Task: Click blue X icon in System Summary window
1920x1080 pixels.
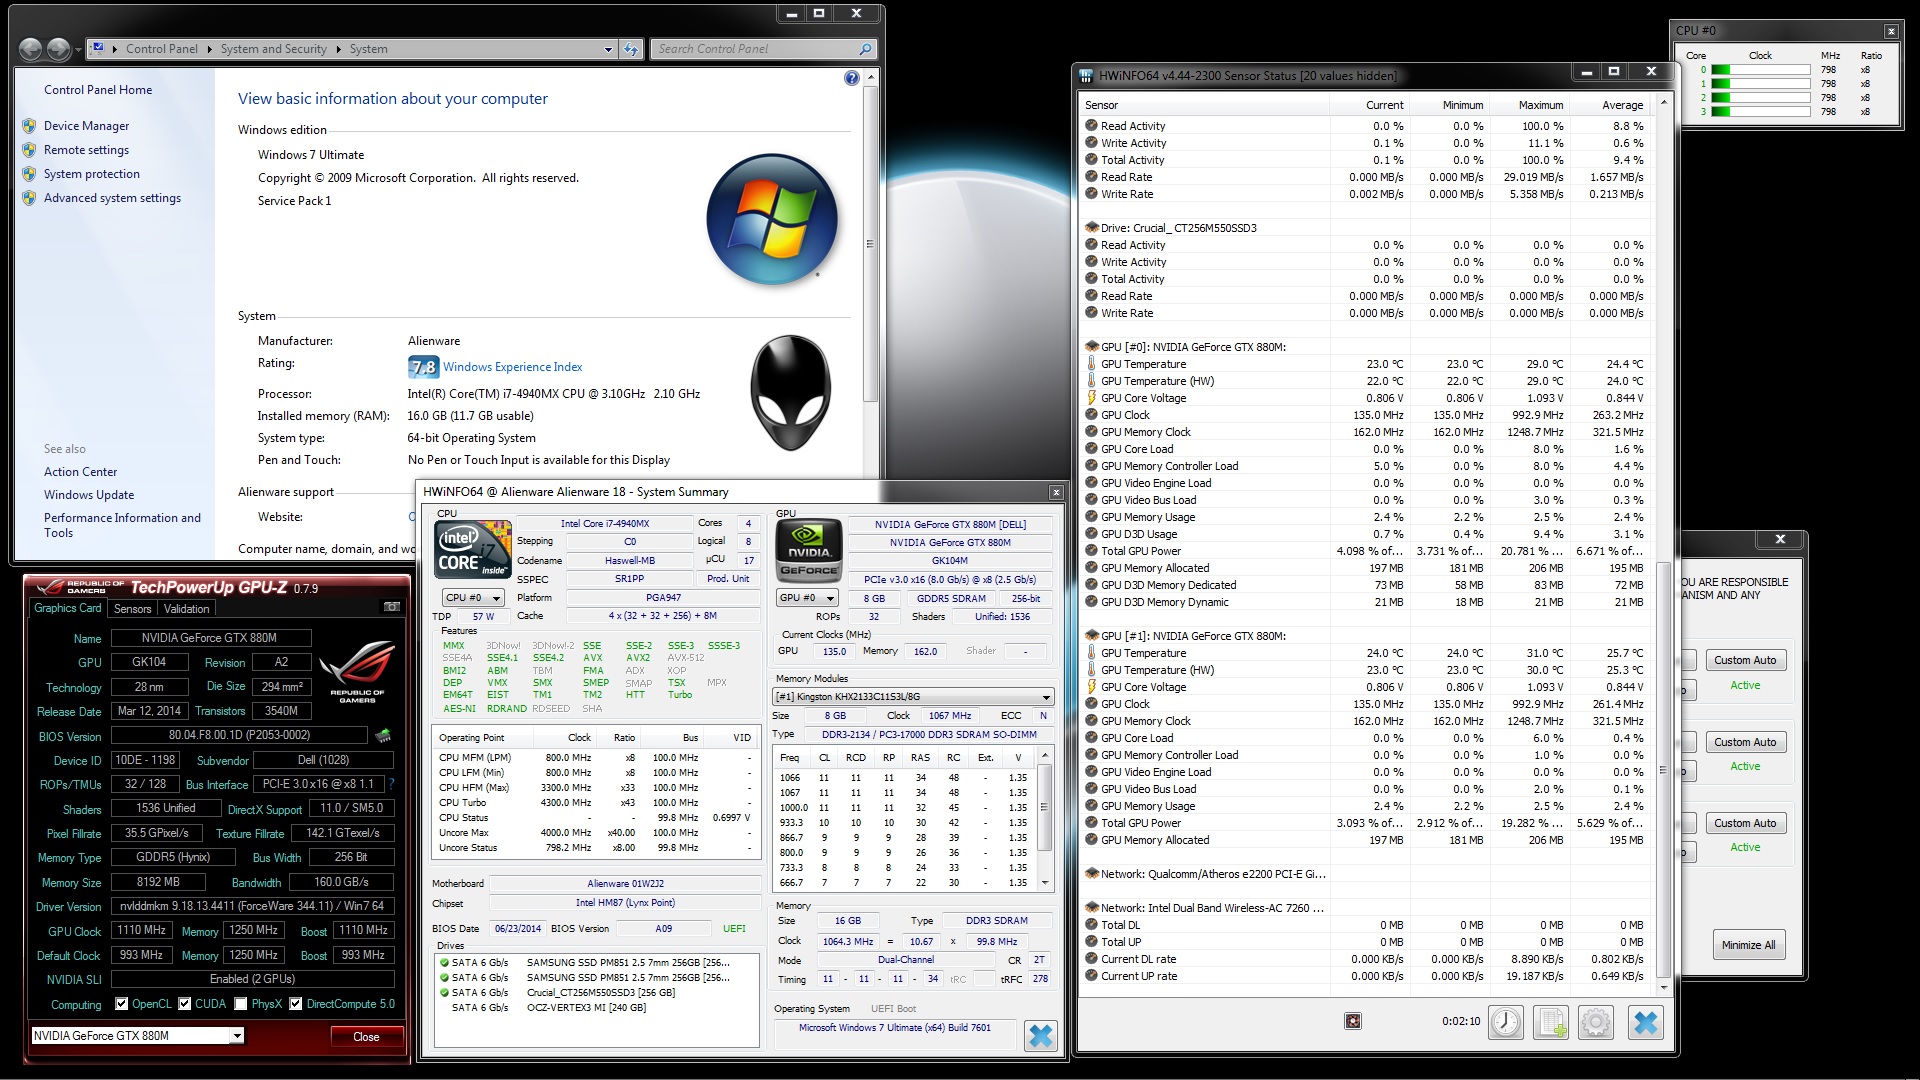Action: coord(1041,1035)
